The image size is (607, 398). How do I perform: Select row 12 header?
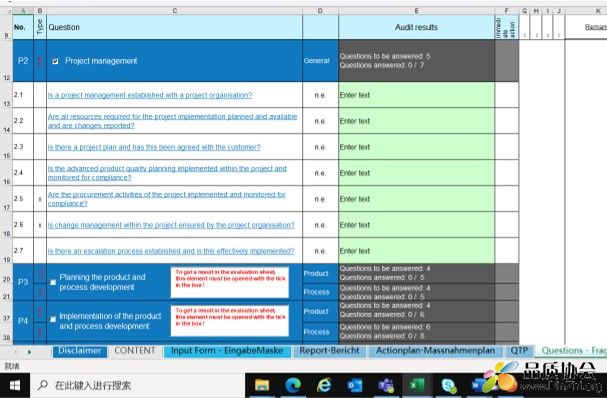(x=6, y=61)
